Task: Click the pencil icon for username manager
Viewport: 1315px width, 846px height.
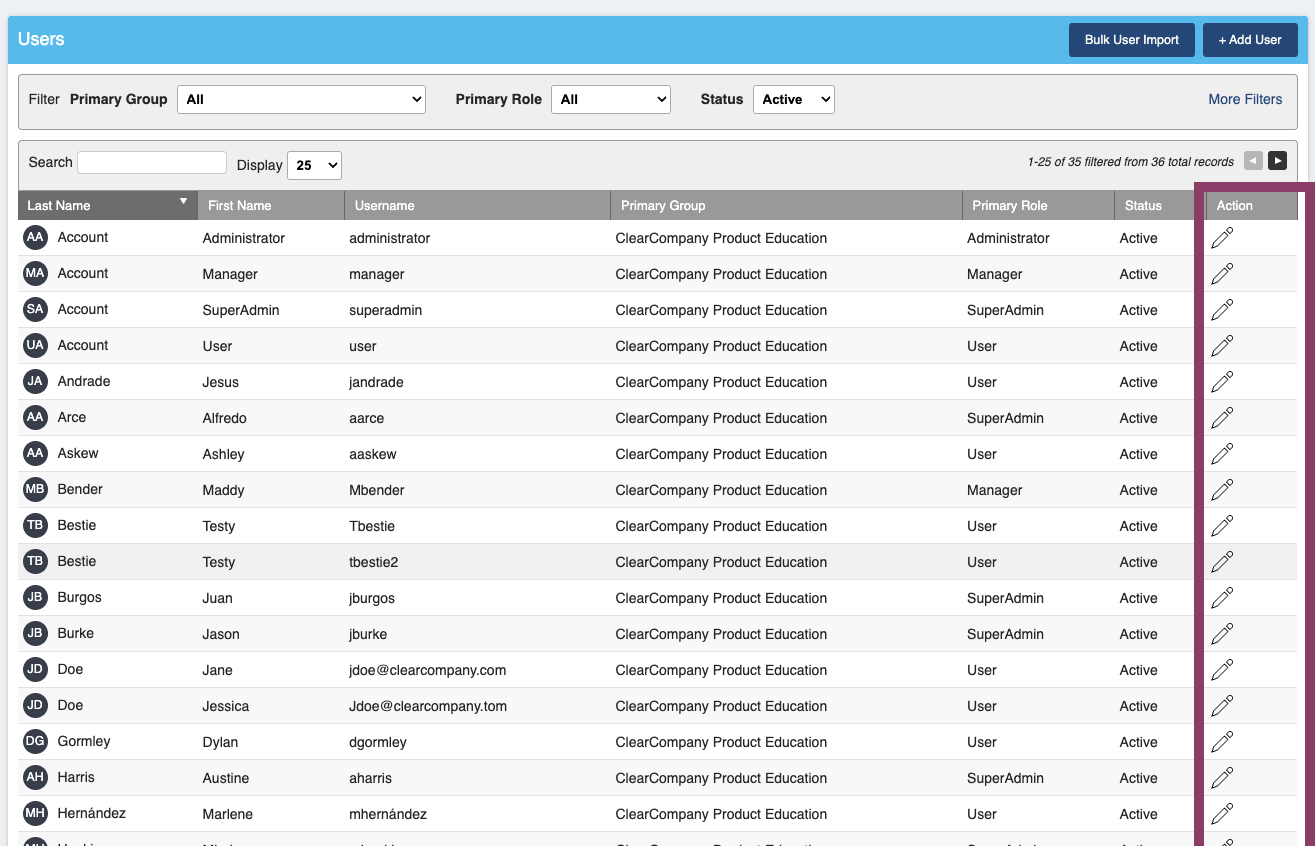Action: pyautogui.click(x=1222, y=274)
